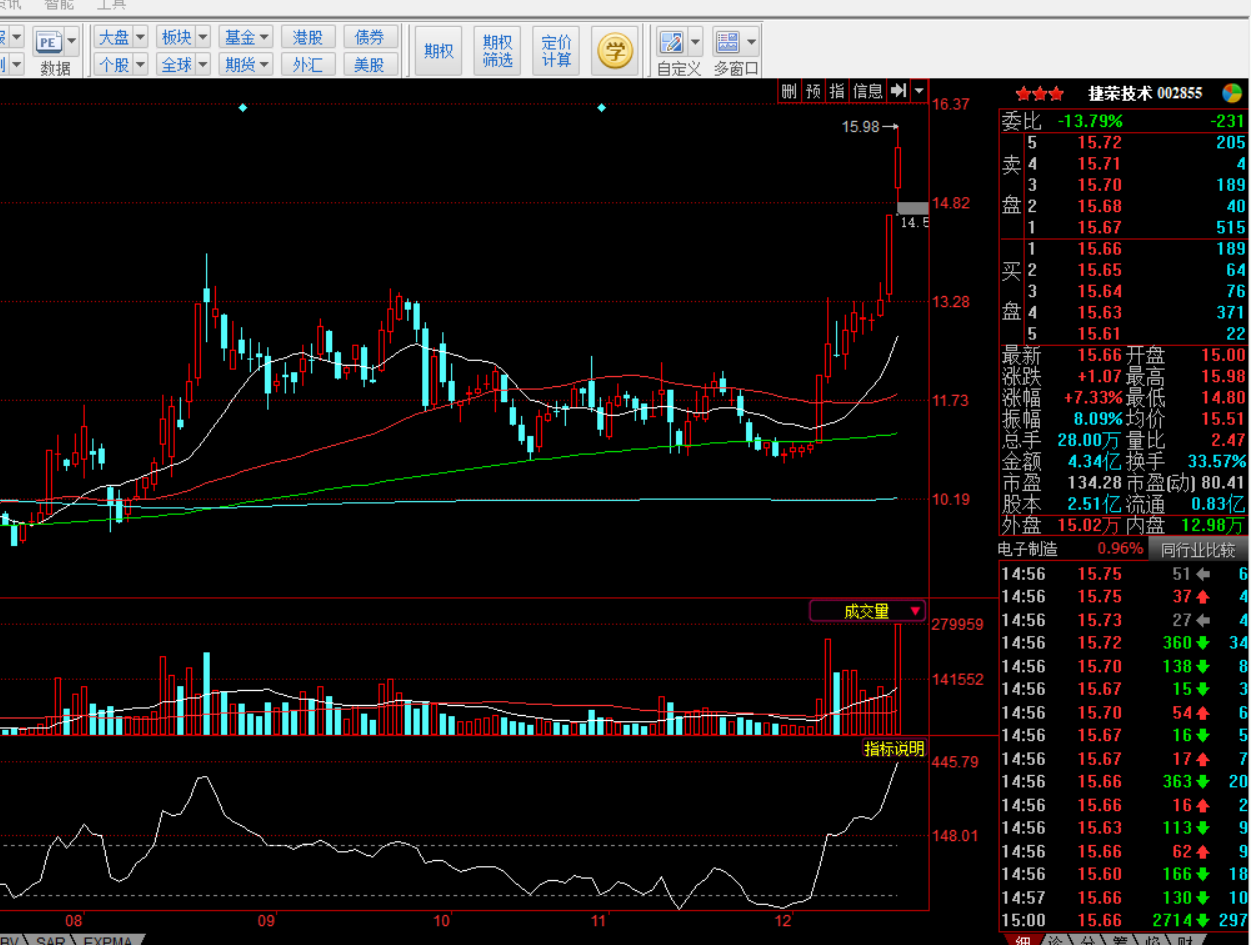Open the 多窗口 dropdown arrow
1251x945 pixels.
coord(751,42)
